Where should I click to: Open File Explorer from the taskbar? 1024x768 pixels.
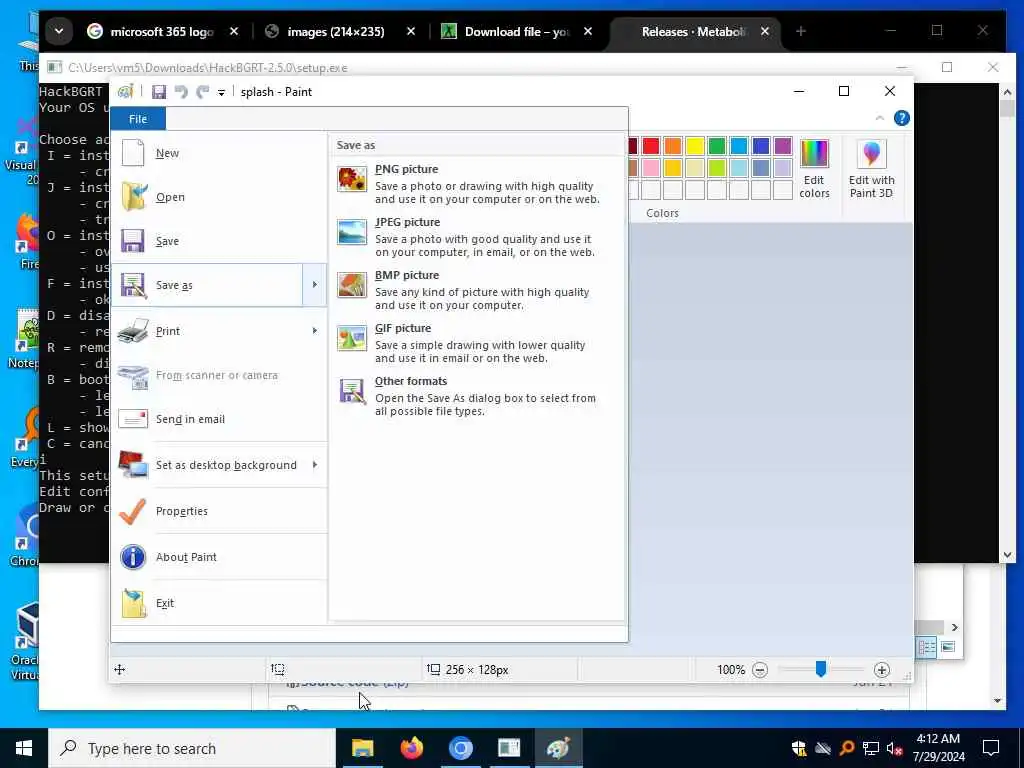tap(362, 748)
